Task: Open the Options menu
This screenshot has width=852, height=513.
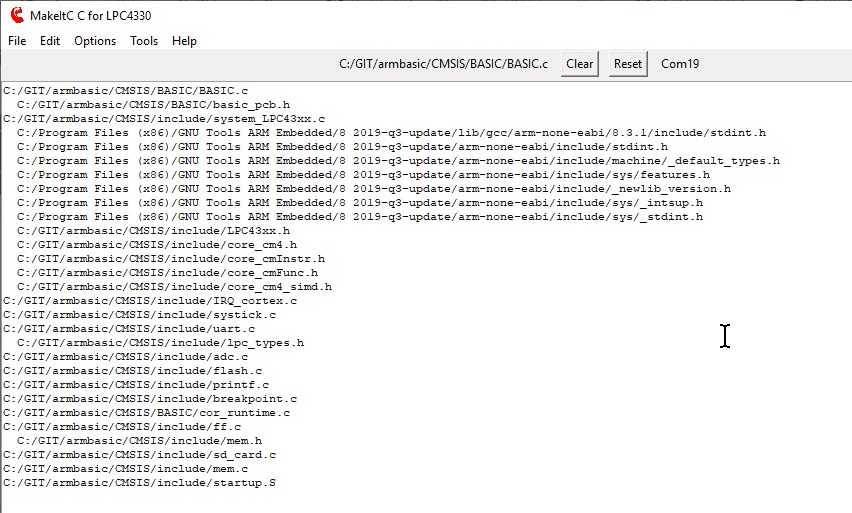Action: pyautogui.click(x=95, y=41)
